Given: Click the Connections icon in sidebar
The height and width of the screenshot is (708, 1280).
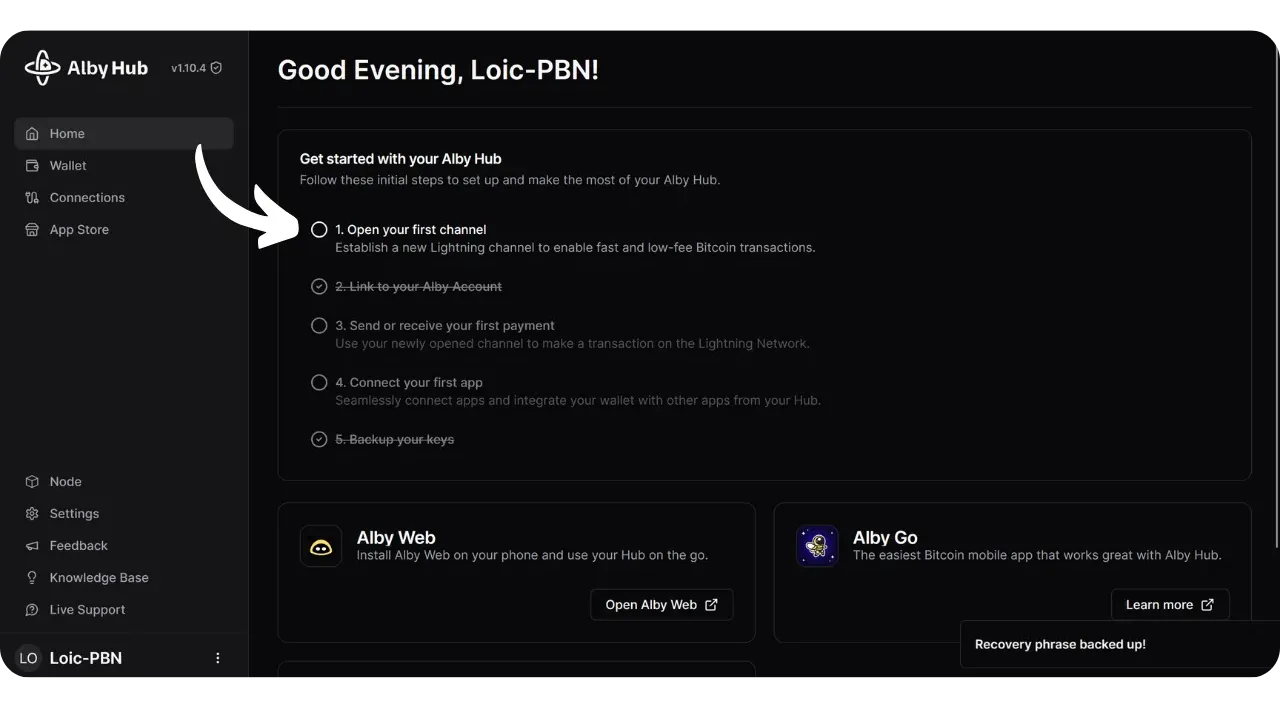Looking at the screenshot, I should (x=32, y=198).
